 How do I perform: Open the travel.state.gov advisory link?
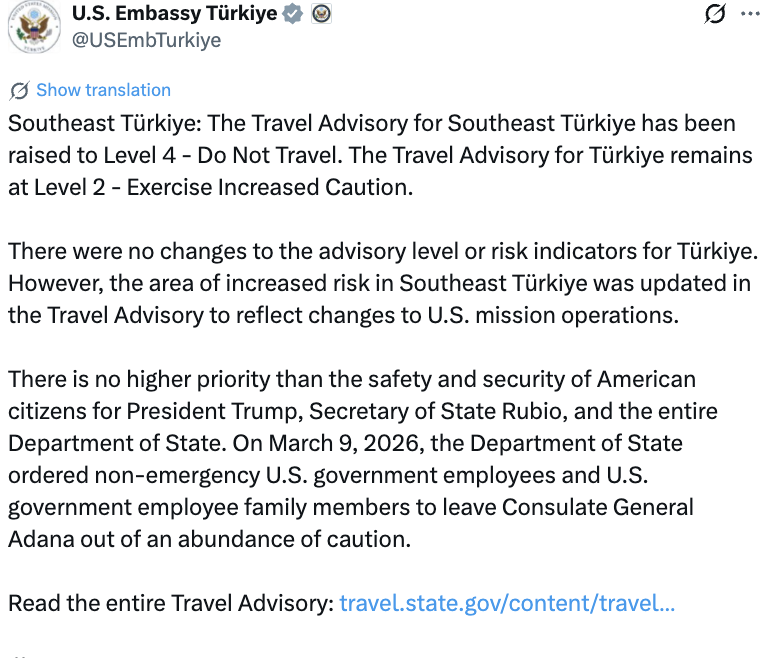[507, 604]
